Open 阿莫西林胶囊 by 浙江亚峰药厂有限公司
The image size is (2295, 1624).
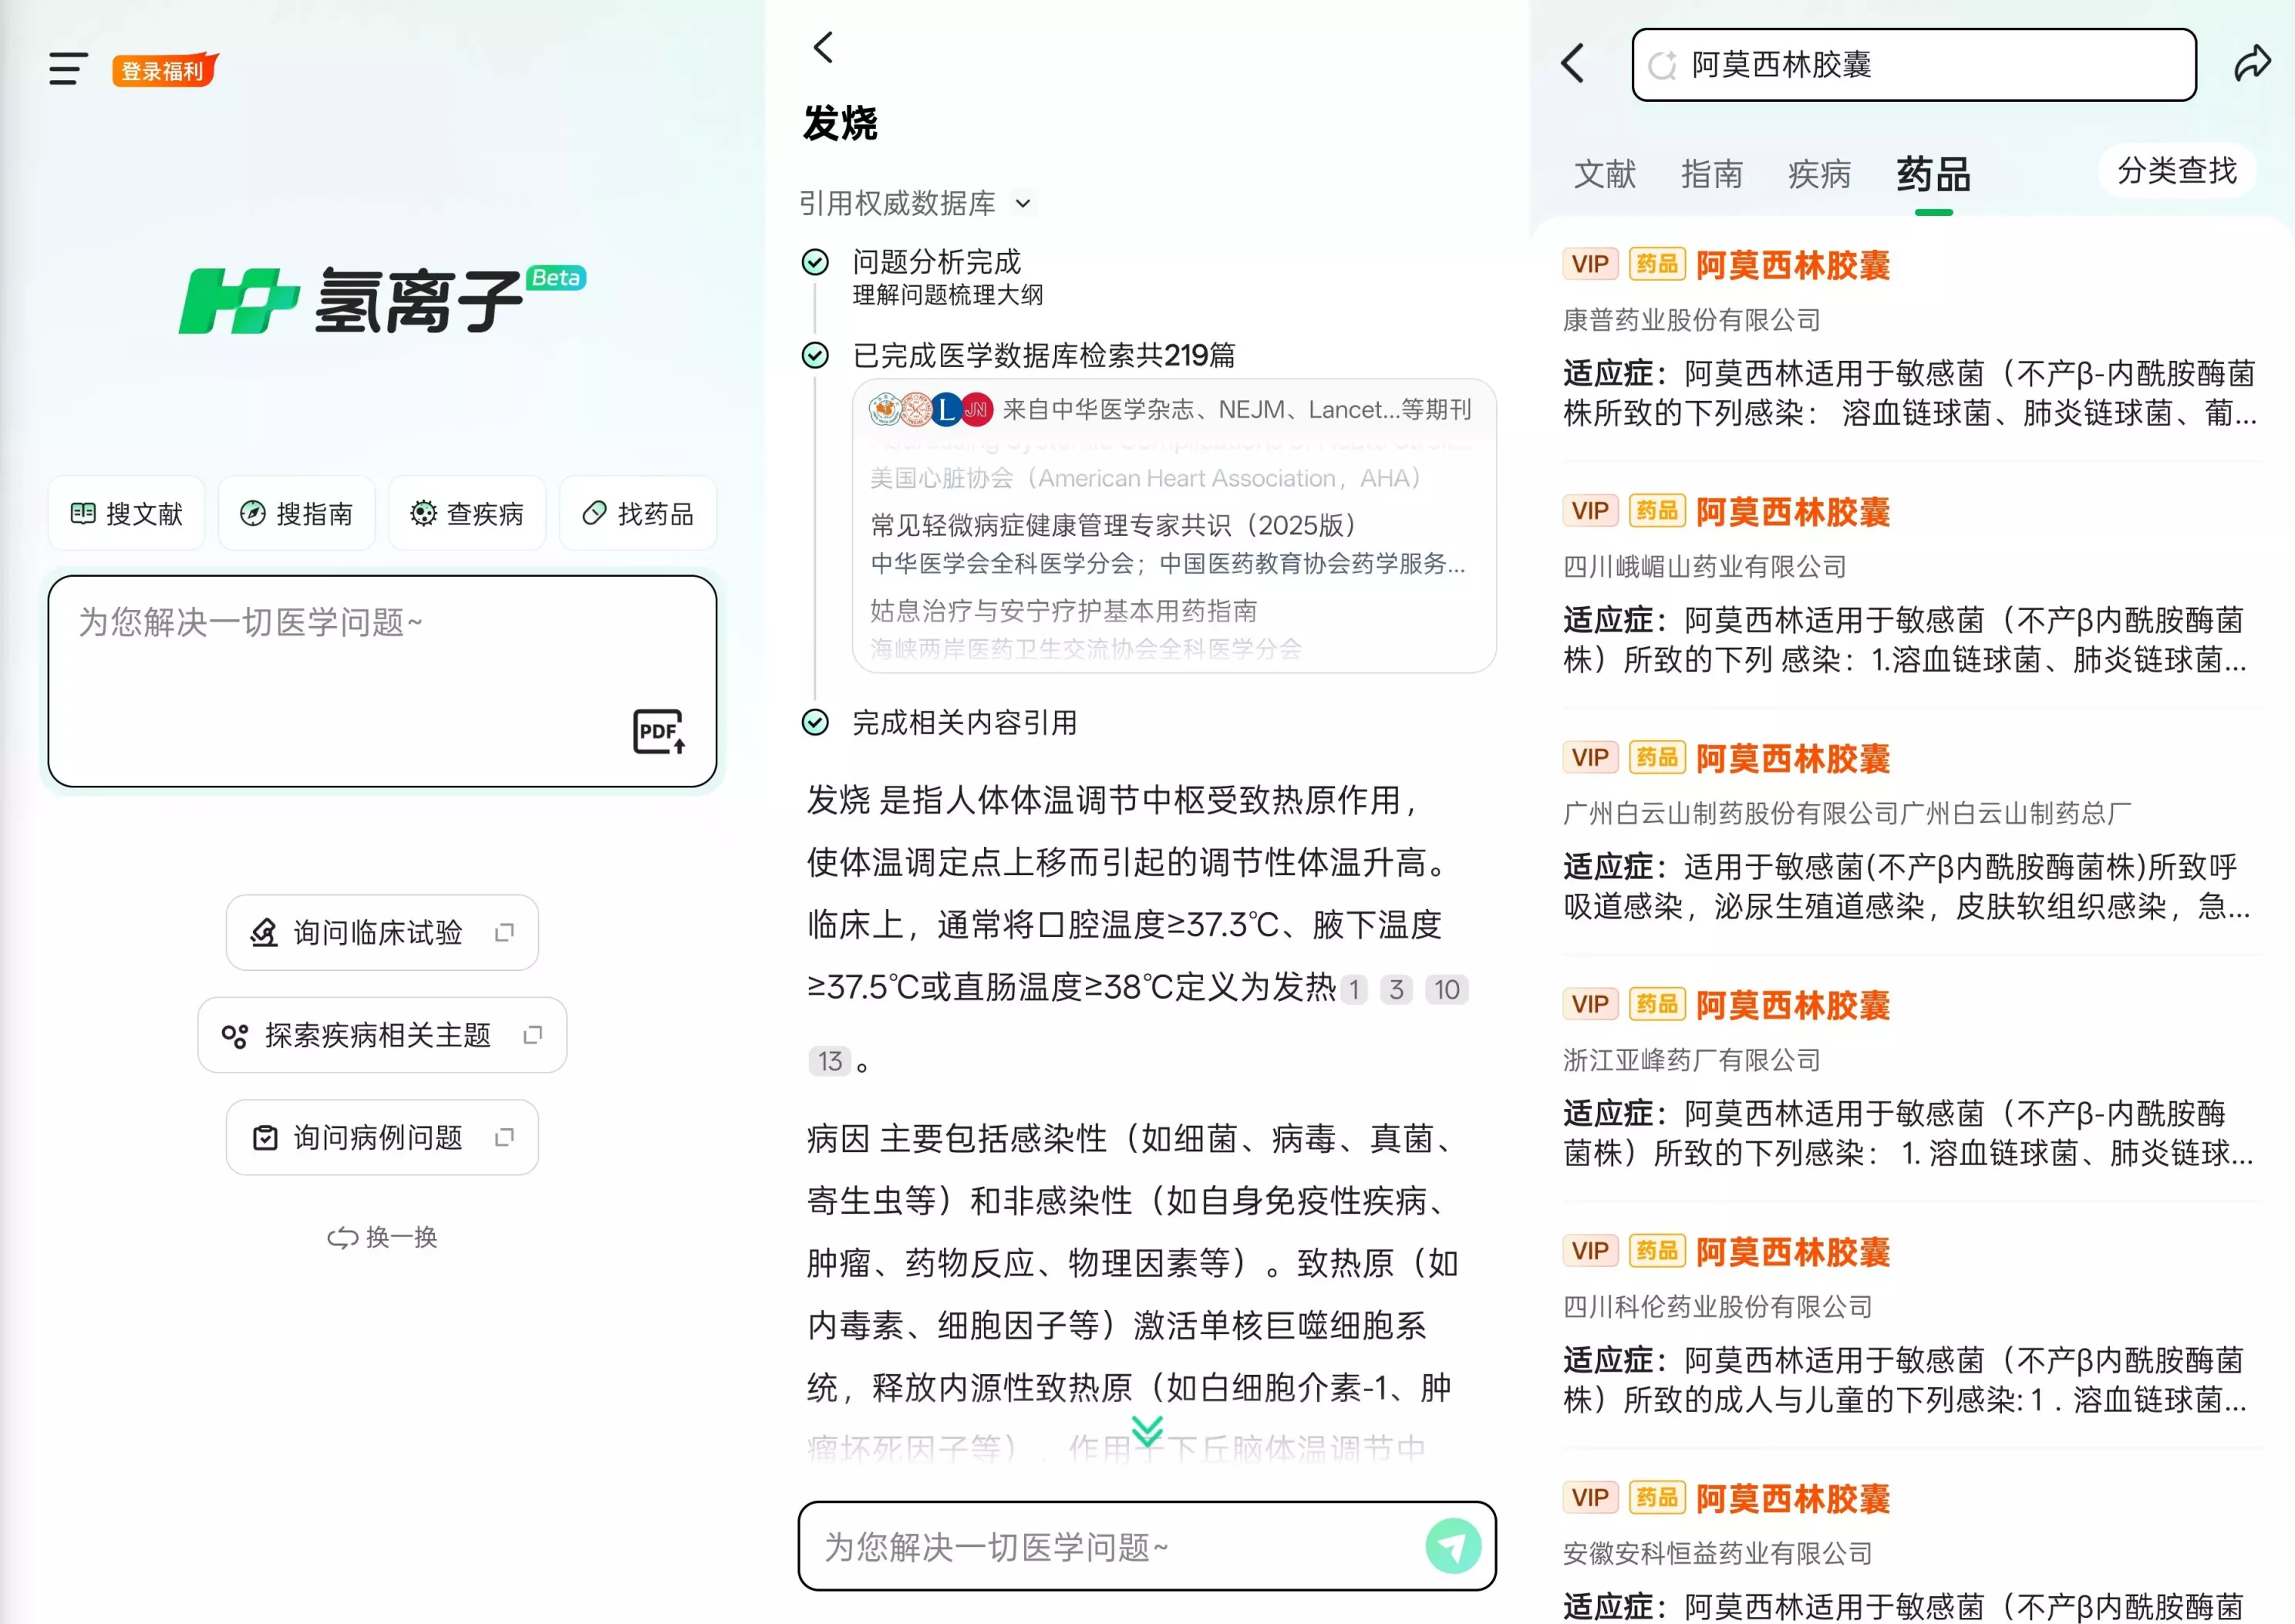(x=1911, y=1080)
